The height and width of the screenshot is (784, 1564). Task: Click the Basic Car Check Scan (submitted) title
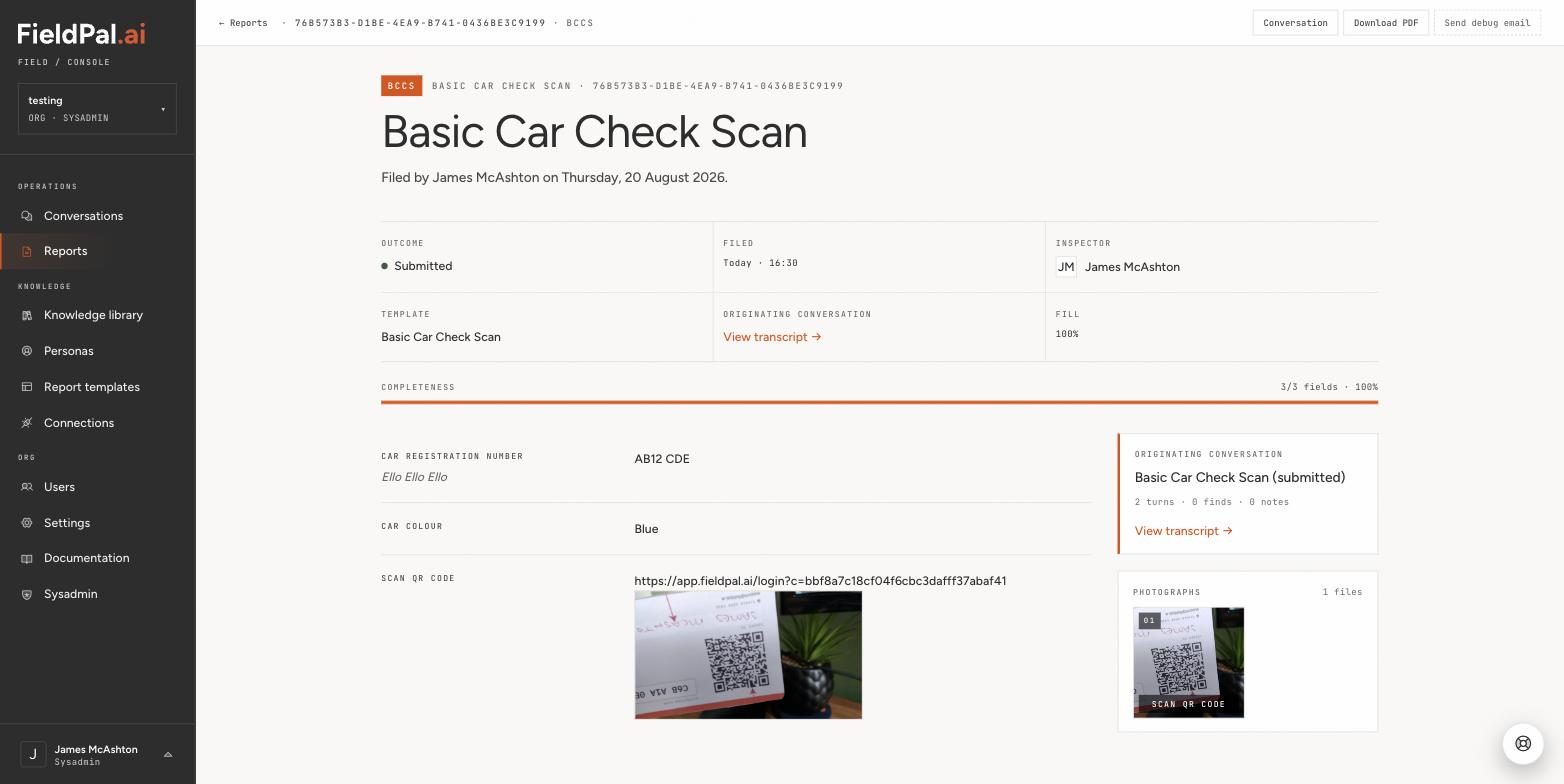pos(1240,478)
